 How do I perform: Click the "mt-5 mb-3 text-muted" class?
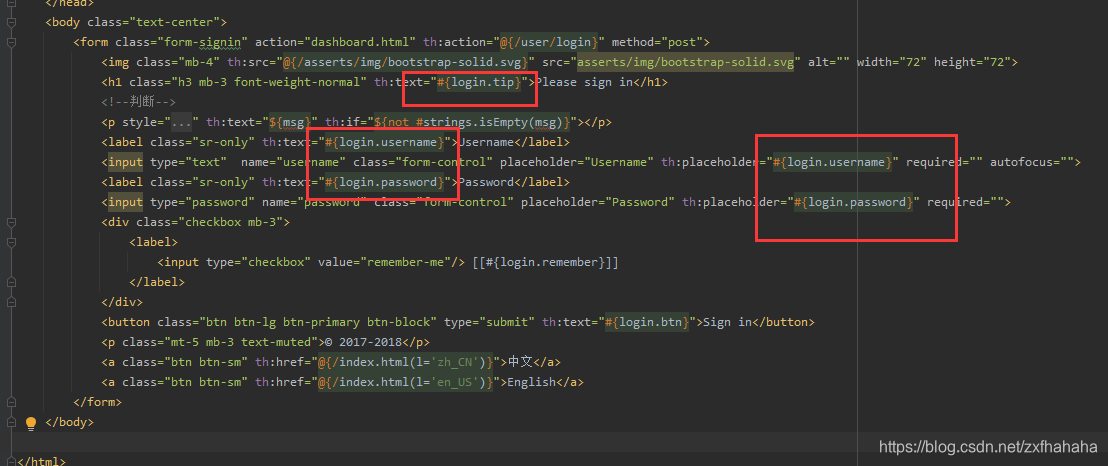(x=244, y=342)
